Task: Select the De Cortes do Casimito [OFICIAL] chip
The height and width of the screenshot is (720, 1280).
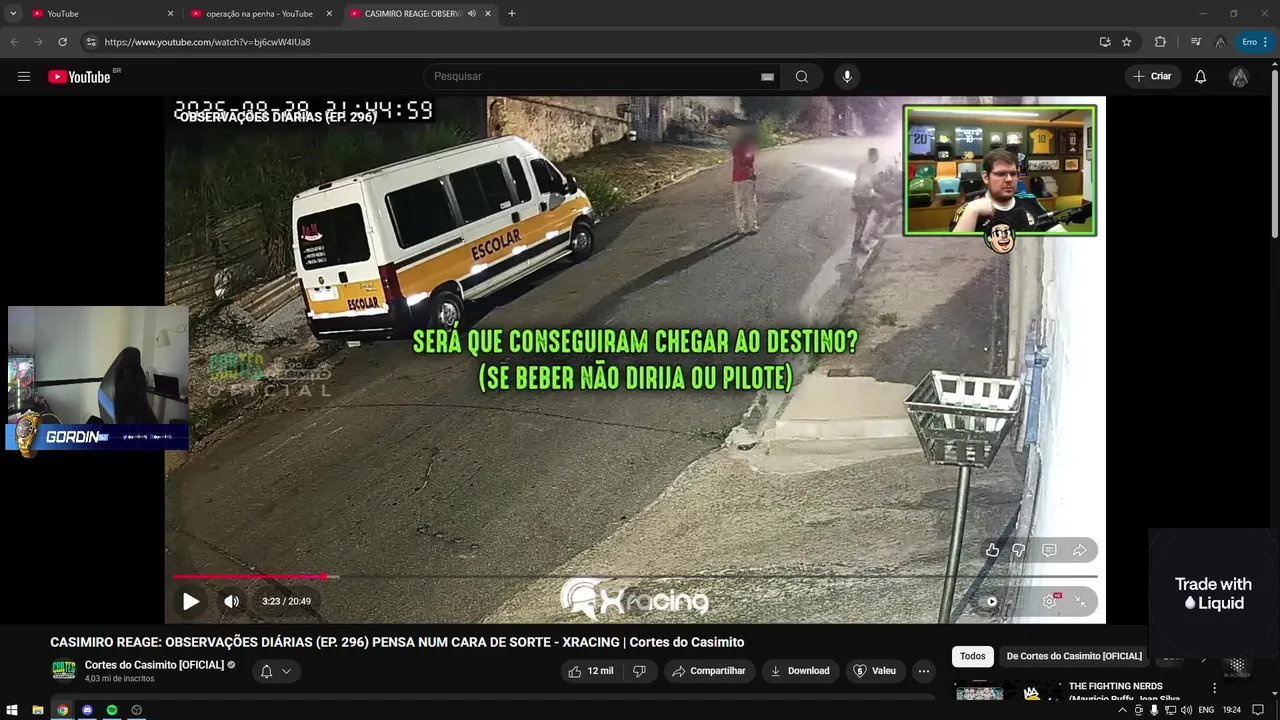Action: click(1074, 656)
